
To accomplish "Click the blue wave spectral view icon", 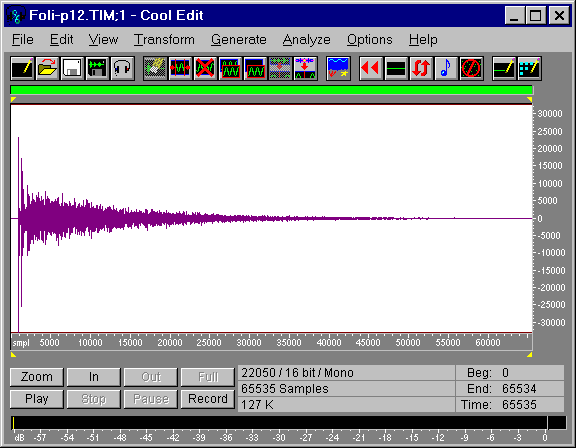I will 338,69.
